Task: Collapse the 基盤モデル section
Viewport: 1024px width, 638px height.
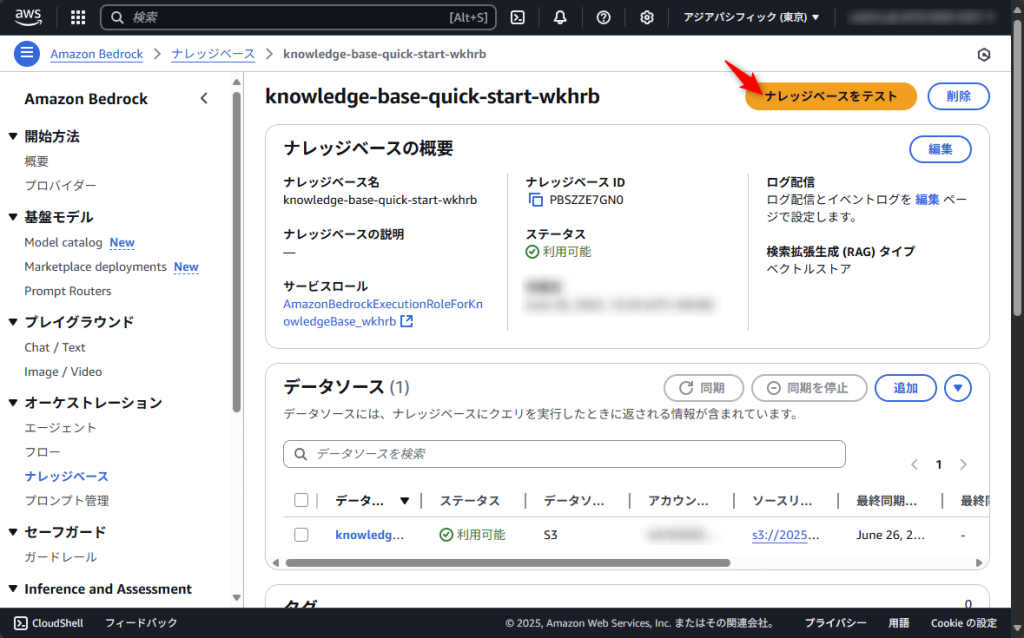Action: point(12,217)
